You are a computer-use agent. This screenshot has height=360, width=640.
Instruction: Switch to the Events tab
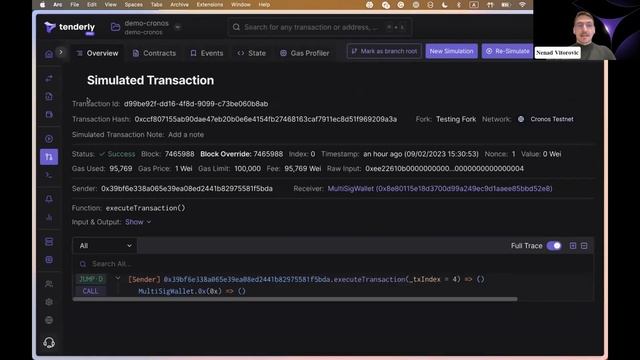207,53
